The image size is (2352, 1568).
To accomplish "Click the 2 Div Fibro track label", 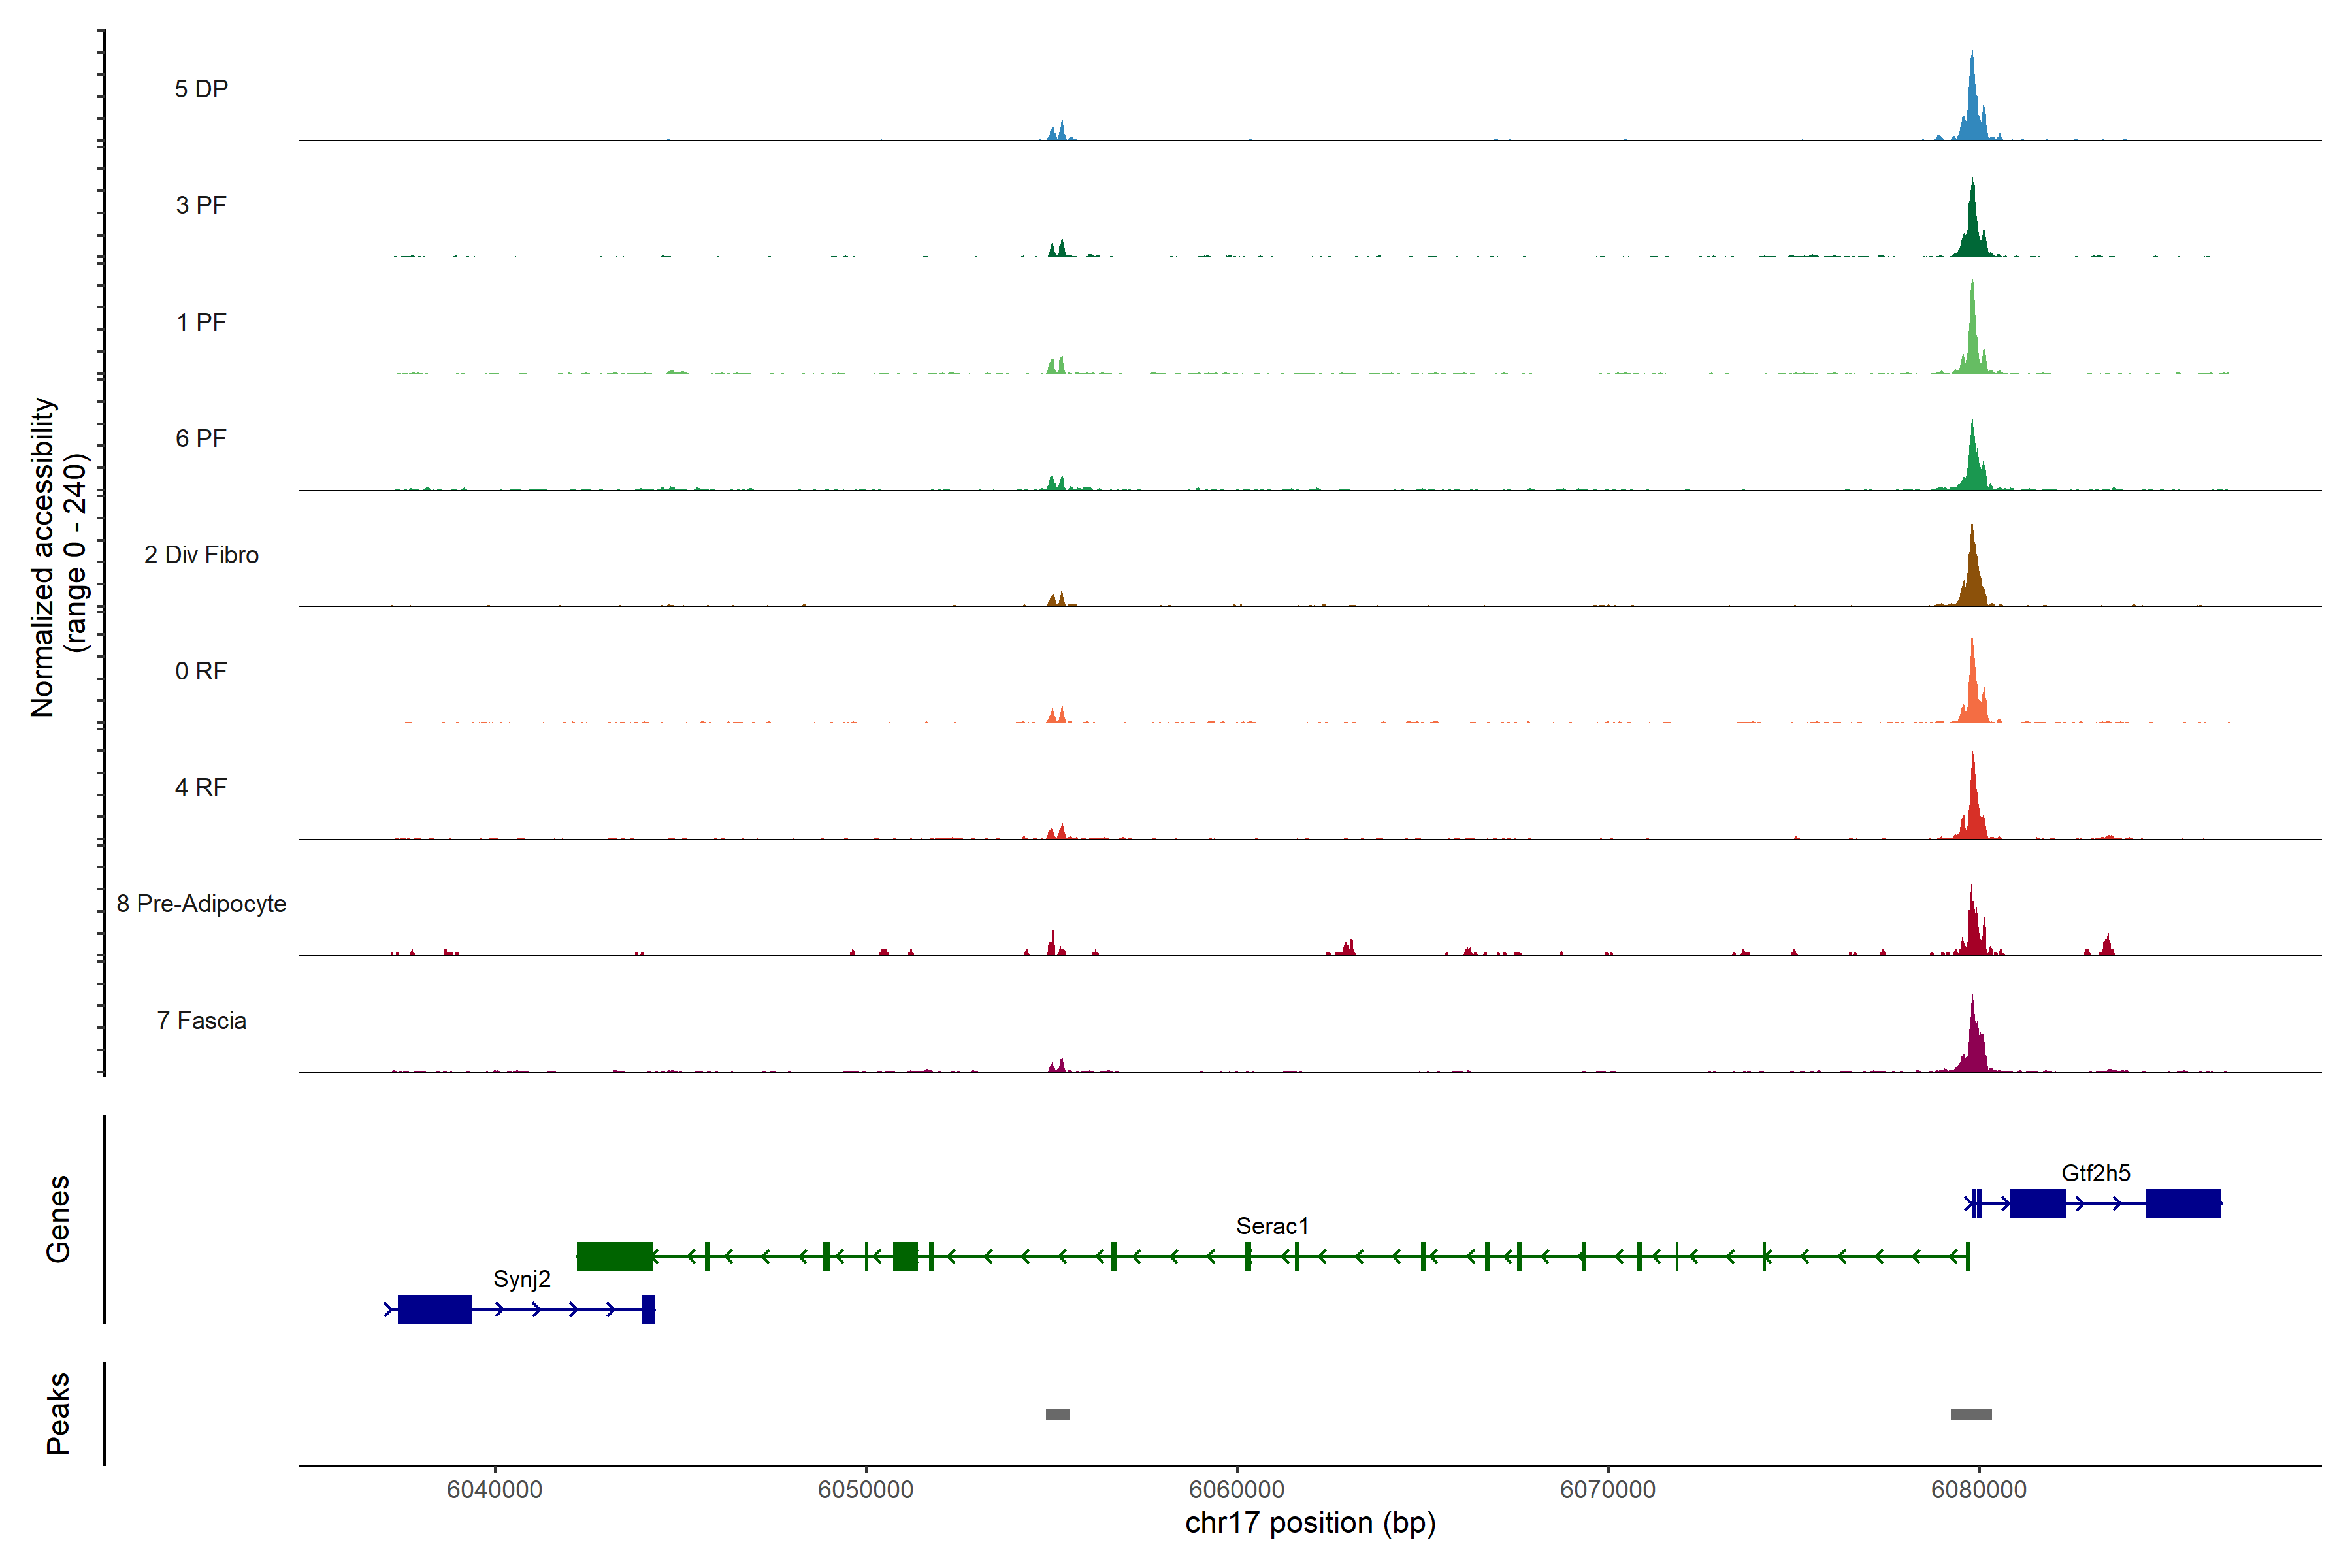I will tap(201, 555).
